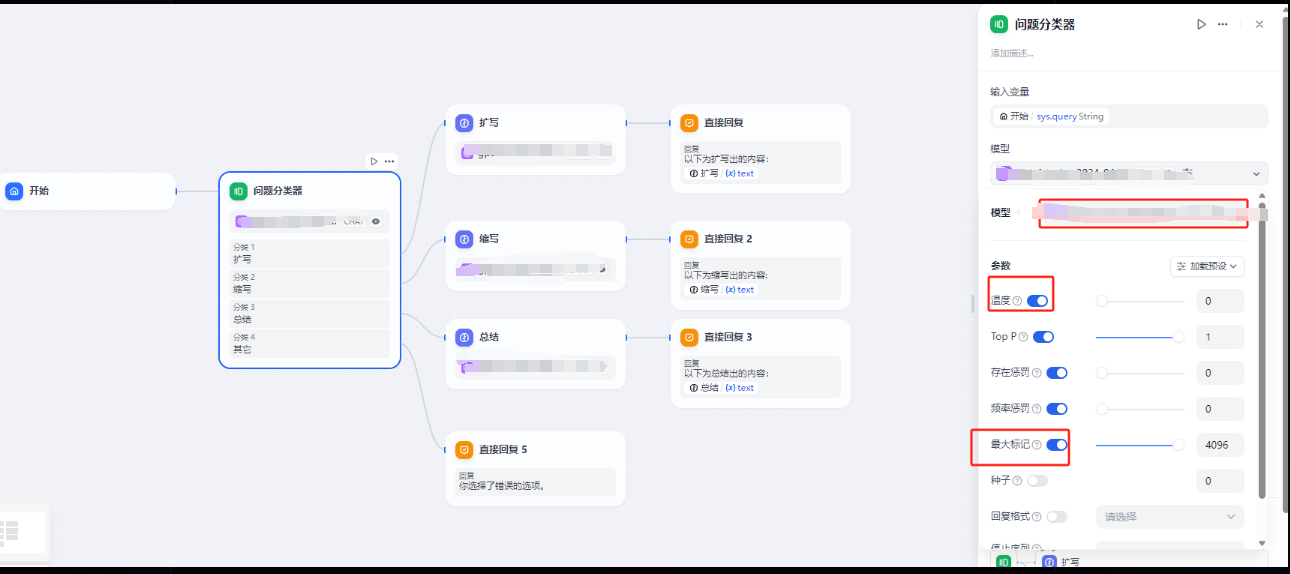The image size is (1290, 574).
Task: Click the 最大标记 slider handle
Action: coord(1179,445)
